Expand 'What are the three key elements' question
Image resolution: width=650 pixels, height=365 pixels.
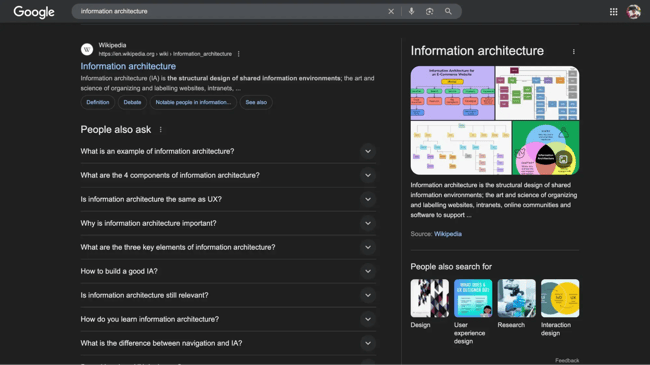228,248
